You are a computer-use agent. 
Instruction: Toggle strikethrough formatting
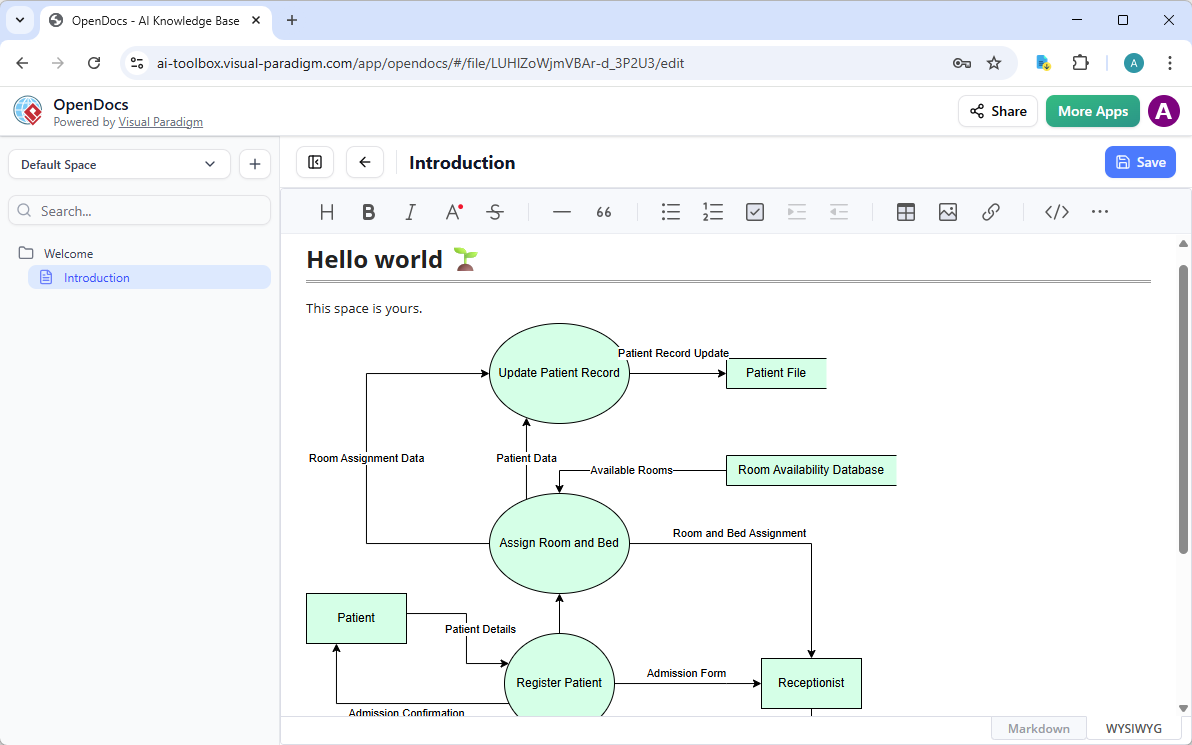click(x=495, y=211)
